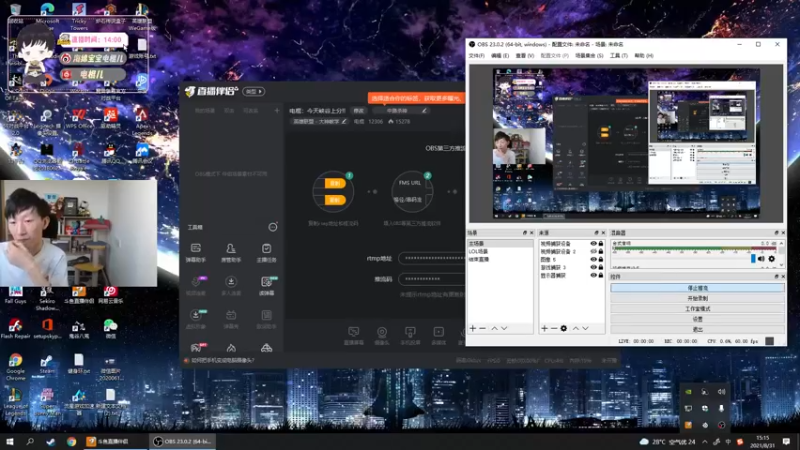Open the Scene Collection menu in OBS

[x=589, y=56]
